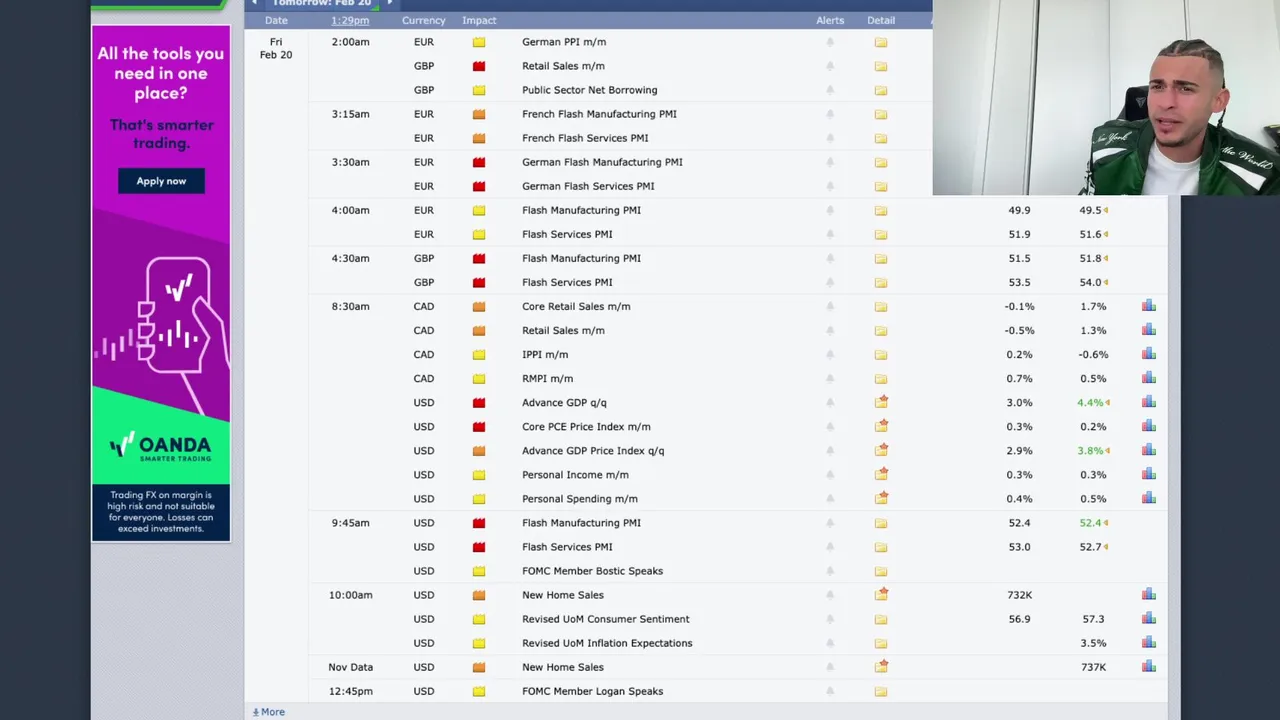The width and height of the screenshot is (1280, 720).
Task: Open detail folder for Public Sector Net Borrowing
Action: (881, 90)
